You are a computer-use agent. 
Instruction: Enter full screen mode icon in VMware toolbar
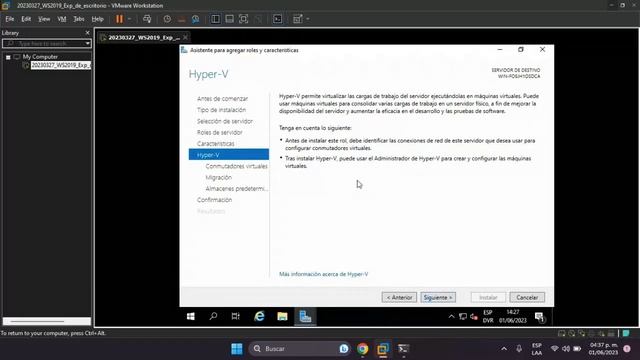244,19
